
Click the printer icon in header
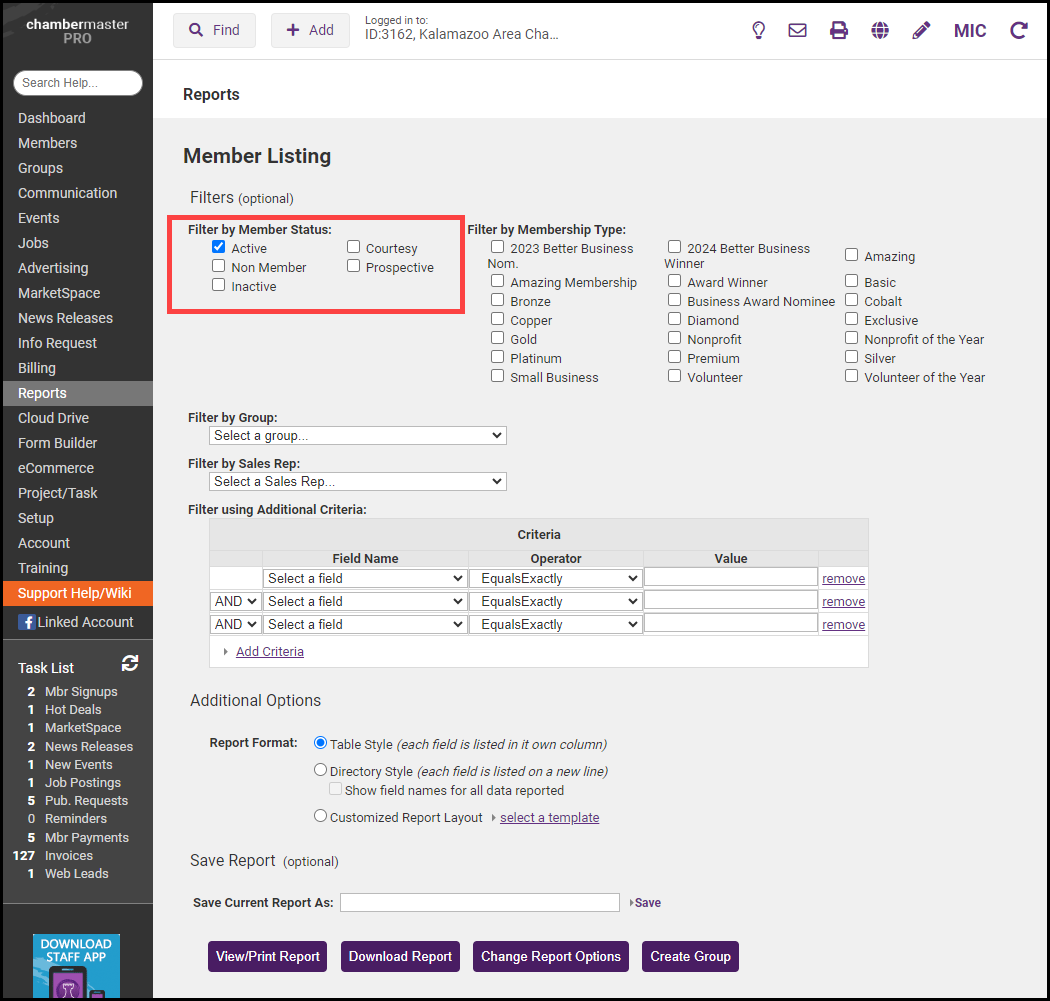(x=839, y=30)
